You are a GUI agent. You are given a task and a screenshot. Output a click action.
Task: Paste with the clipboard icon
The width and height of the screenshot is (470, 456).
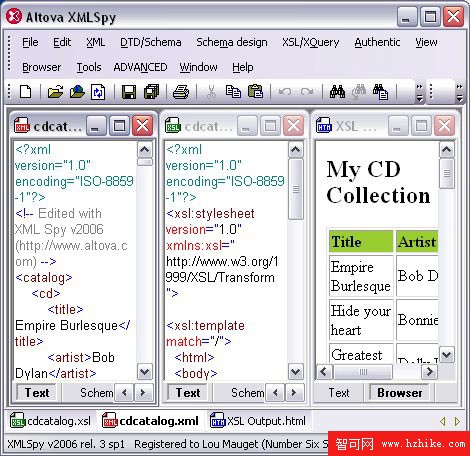click(x=255, y=92)
